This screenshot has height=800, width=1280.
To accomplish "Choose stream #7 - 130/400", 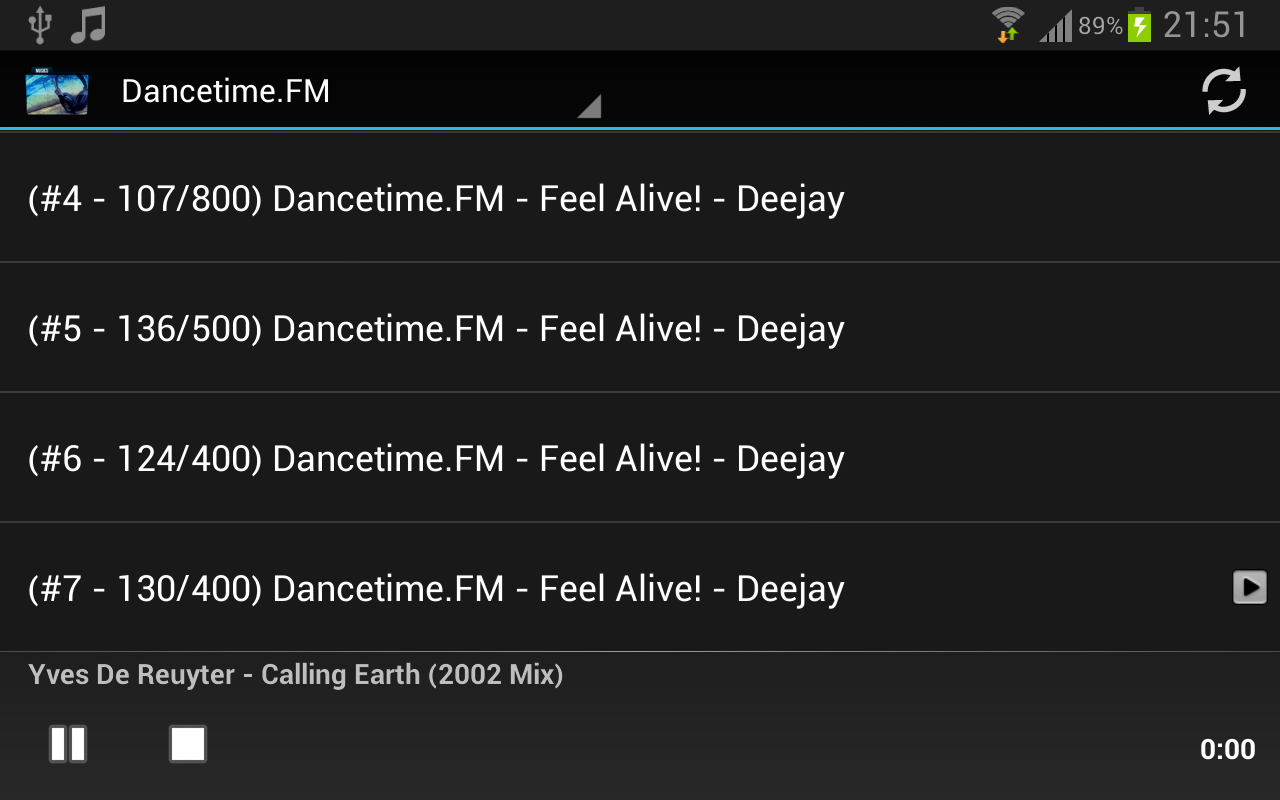I will click(640, 588).
